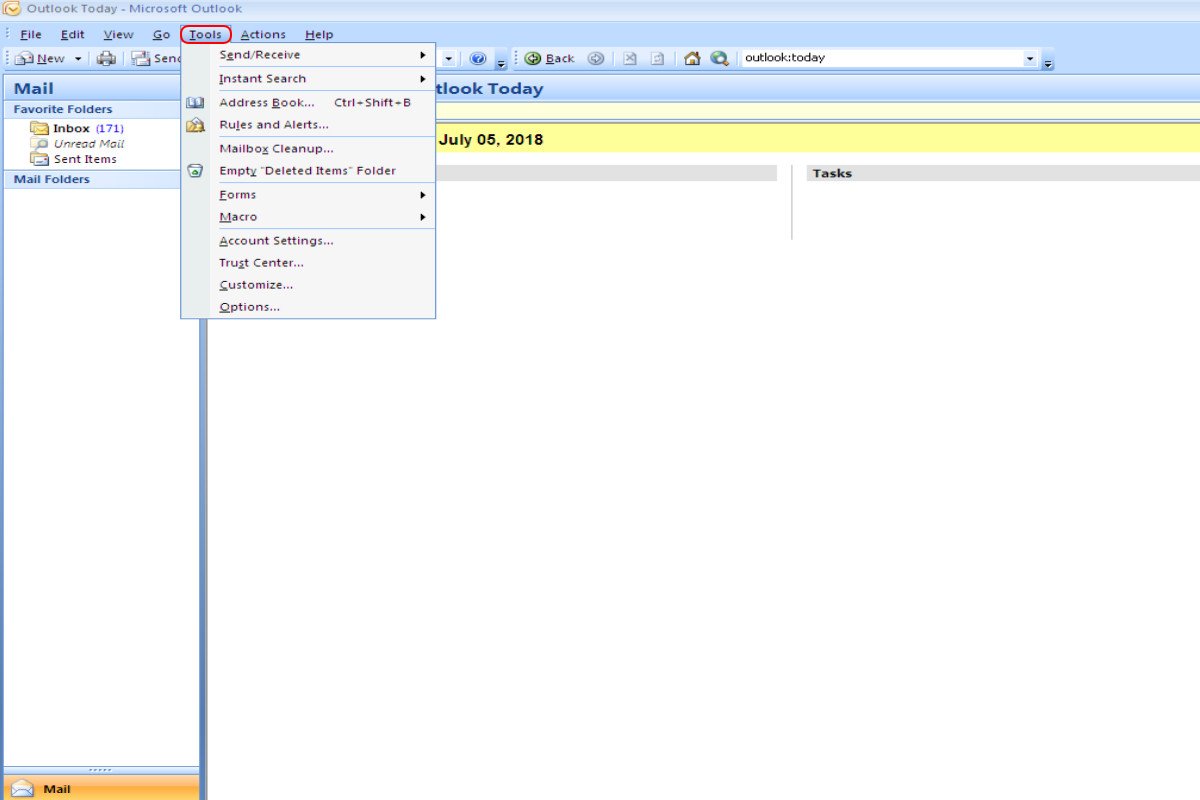
Task: Click the Search the Web globe icon
Action: (719, 59)
